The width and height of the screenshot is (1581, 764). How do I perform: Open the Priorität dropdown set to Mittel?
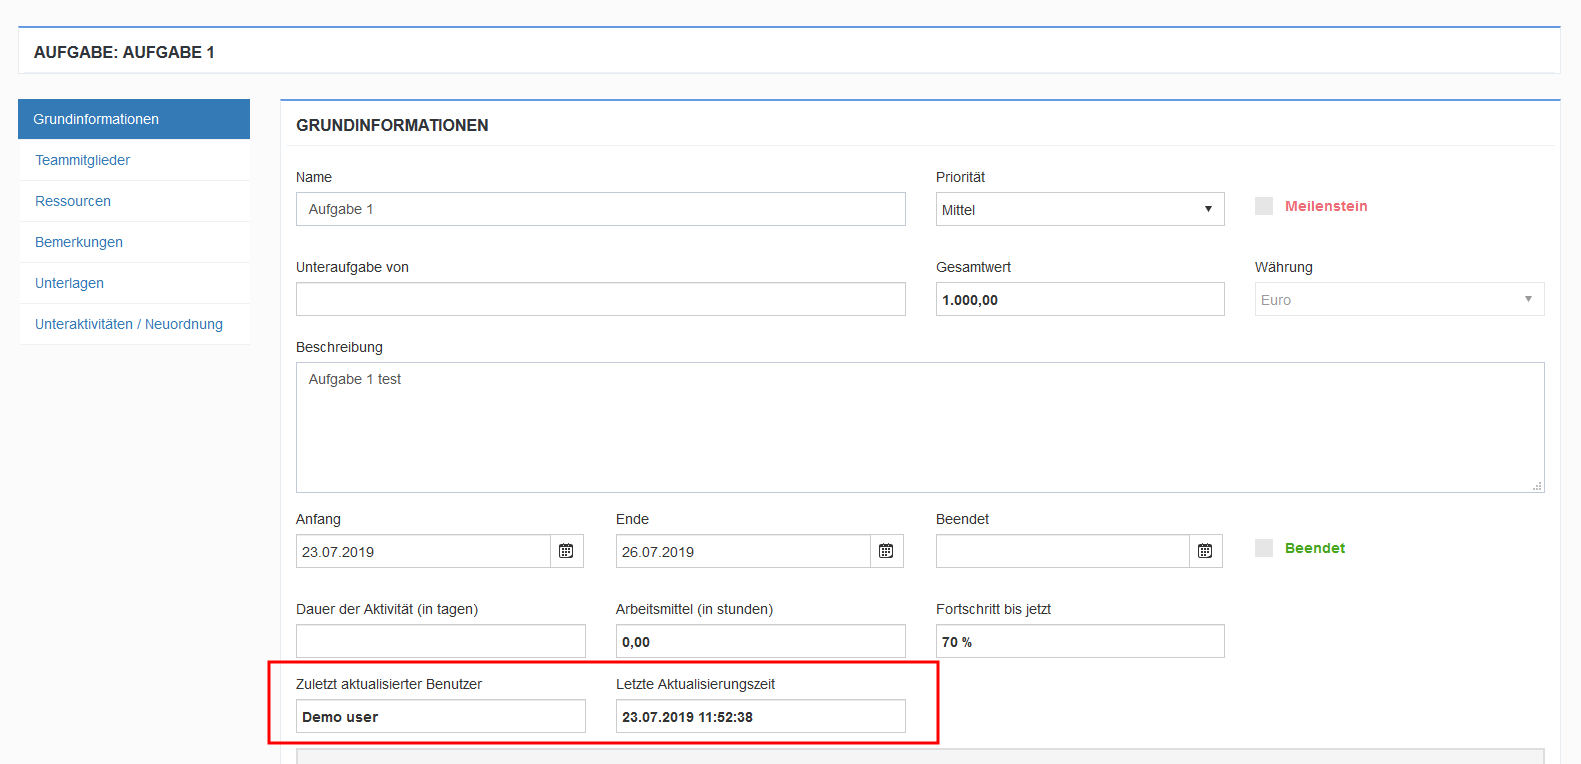pyautogui.click(x=1080, y=209)
